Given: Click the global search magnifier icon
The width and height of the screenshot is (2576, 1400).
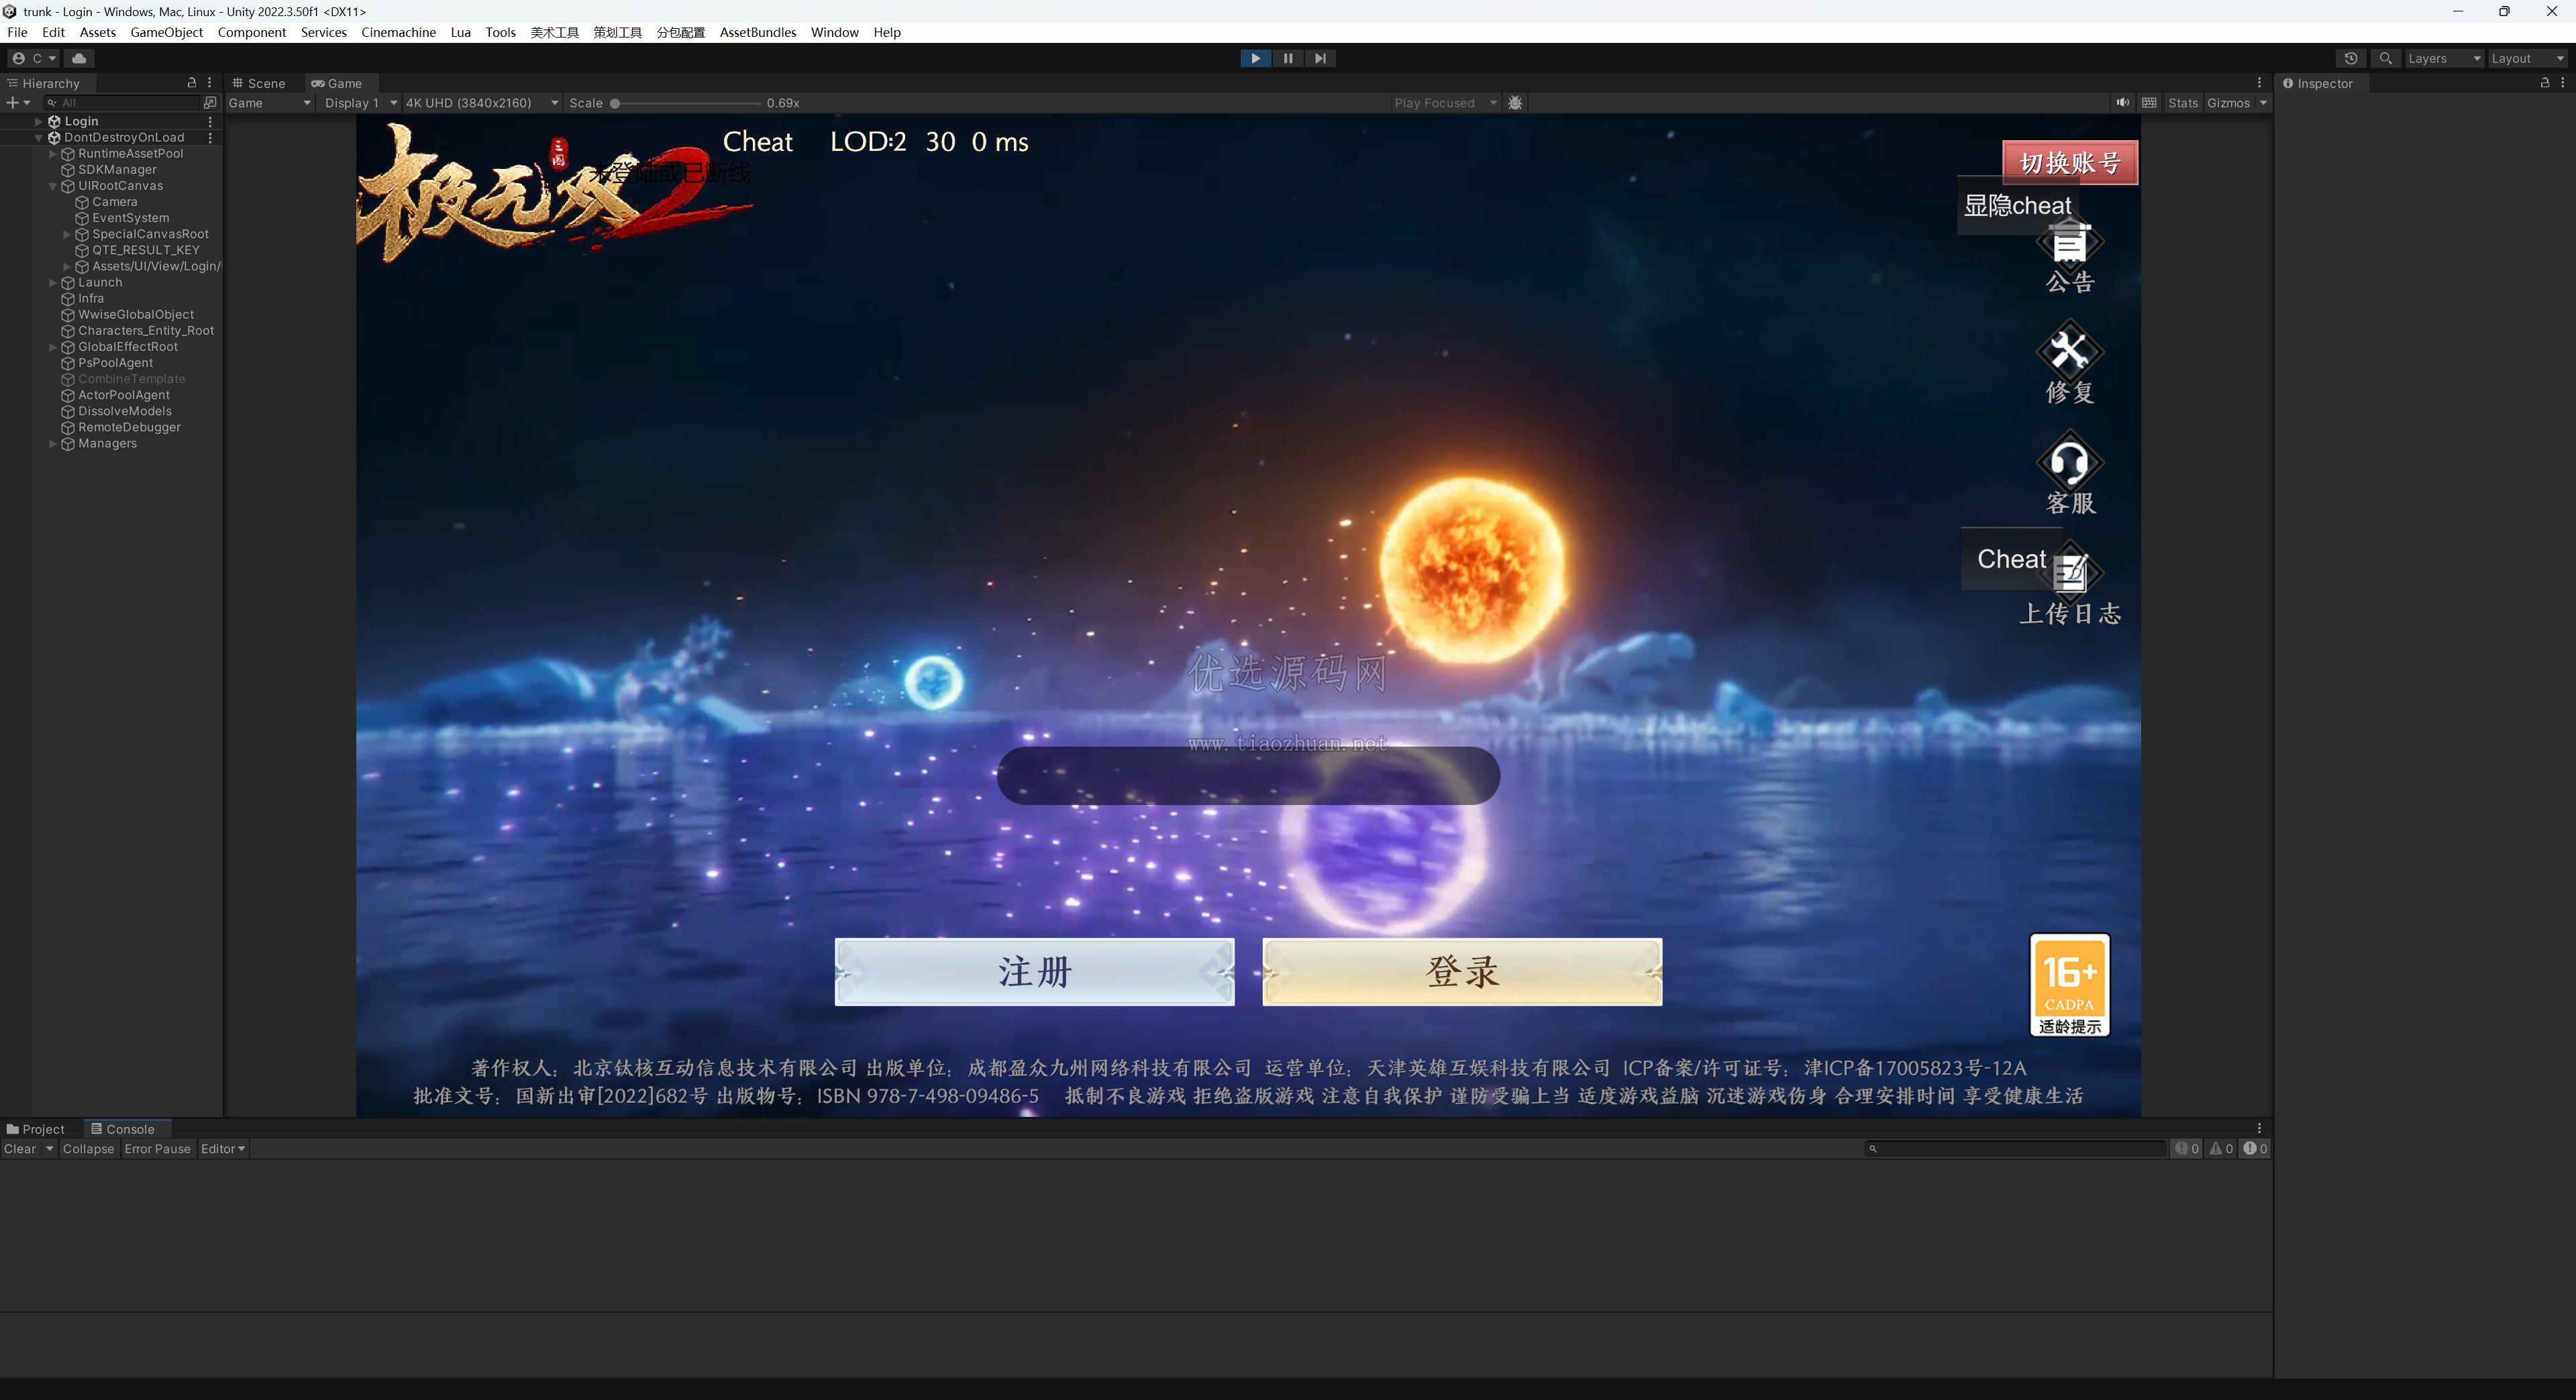Looking at the screenshot, I should [x=2386, y=58].
